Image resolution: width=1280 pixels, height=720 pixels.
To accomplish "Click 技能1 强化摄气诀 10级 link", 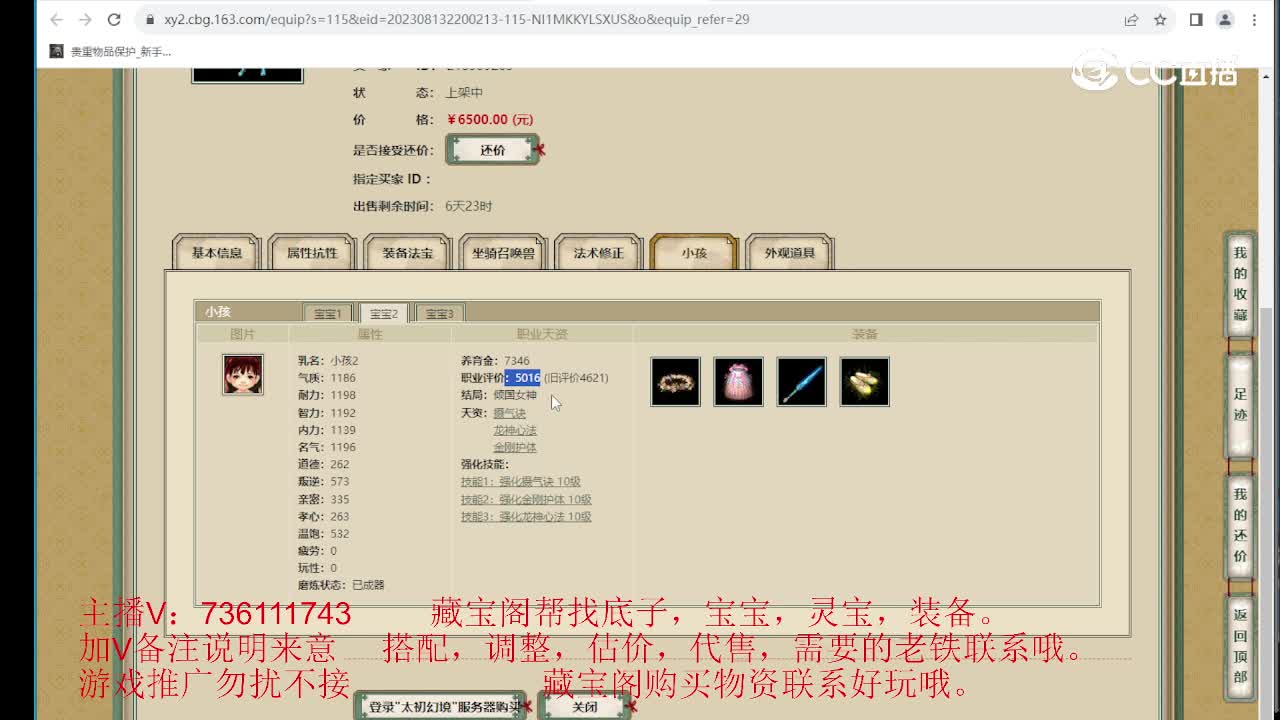I will 521,482.
